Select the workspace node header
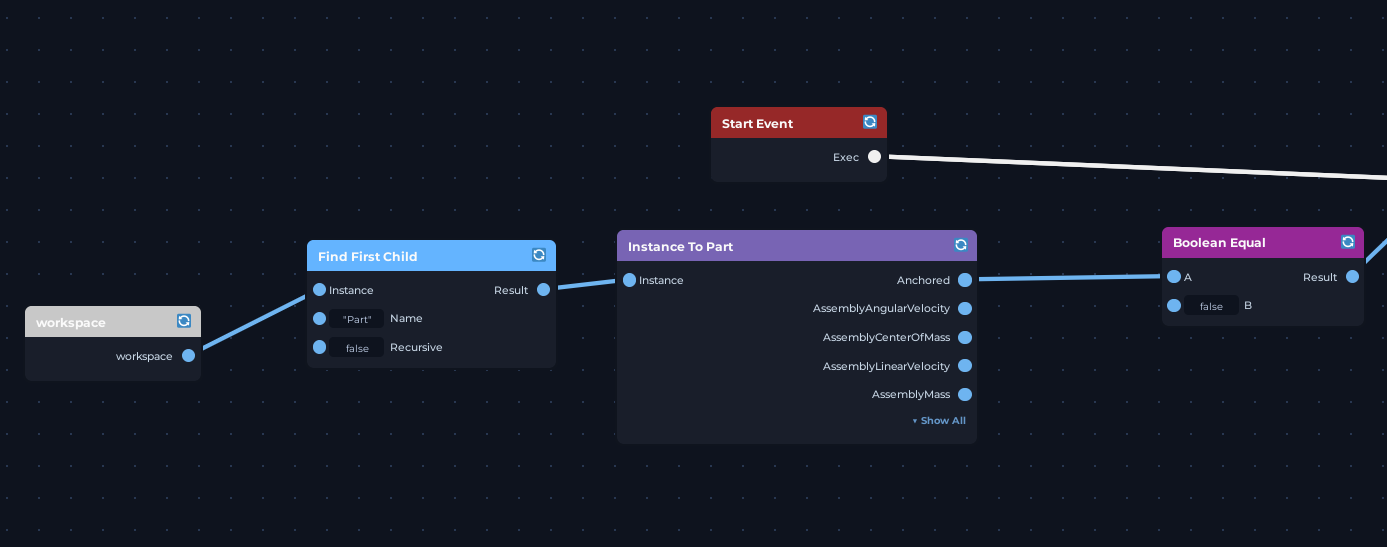1387x547 pixels. click(x=113, y=322)
